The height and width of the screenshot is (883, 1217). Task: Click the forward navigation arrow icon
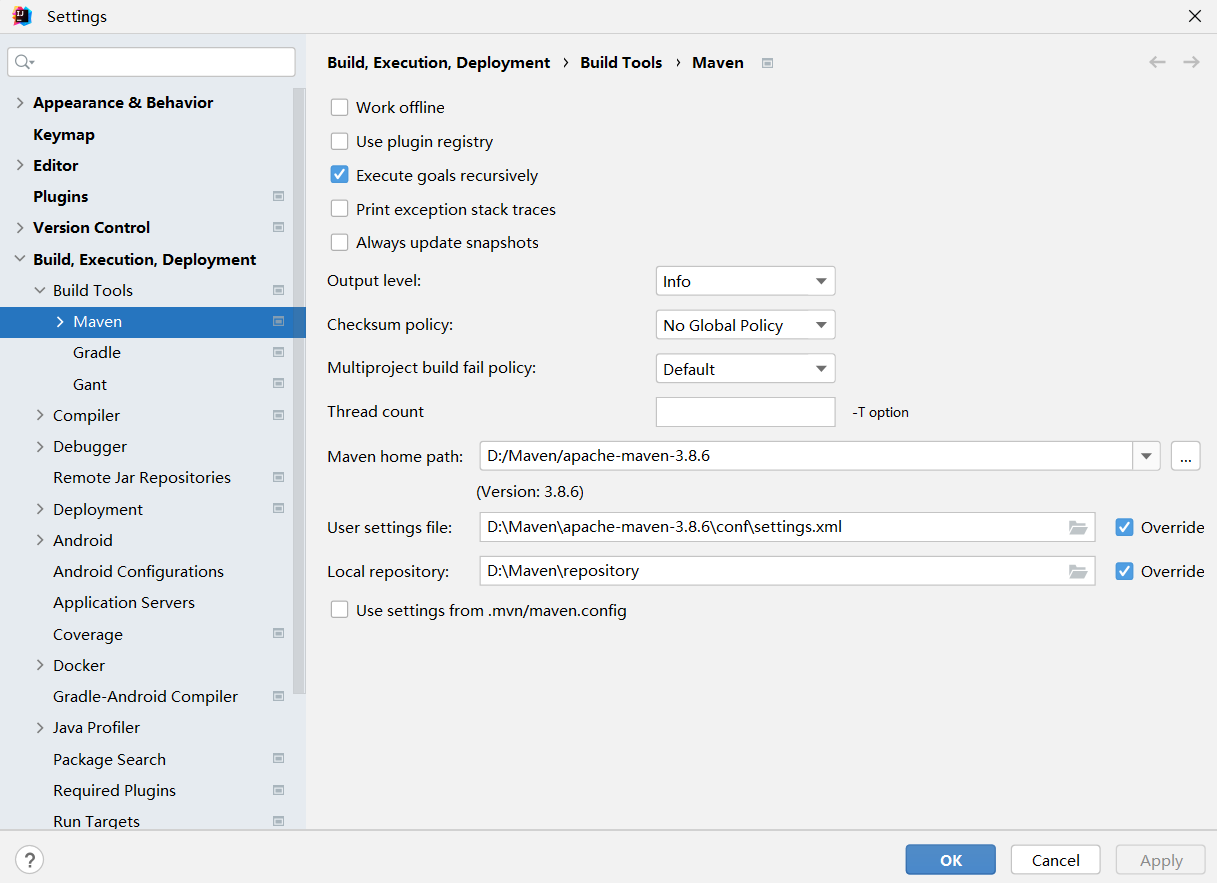[x=1191, y=62]
